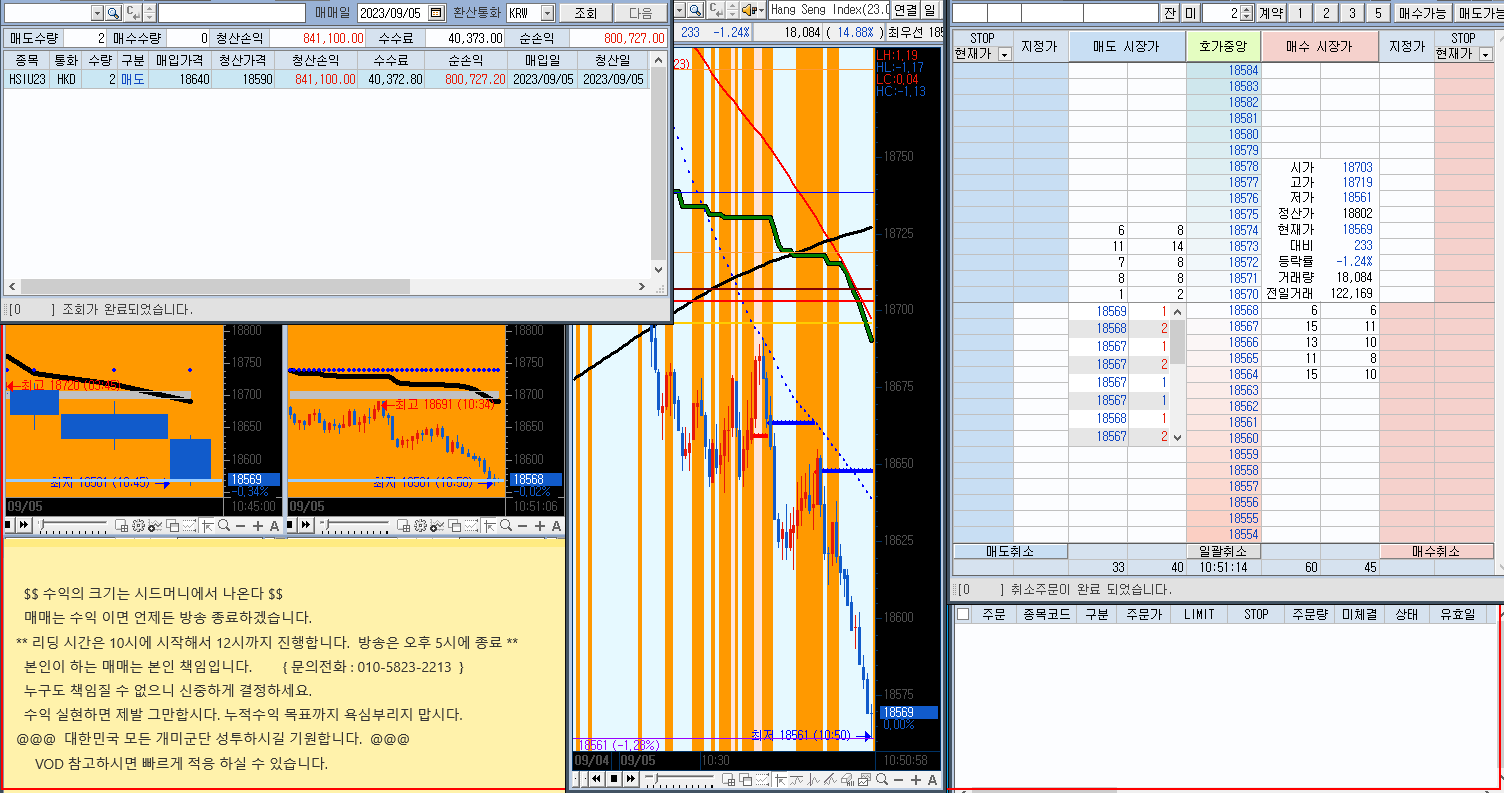
Task: Select quantity preset 3
Action: (1352, 13)
